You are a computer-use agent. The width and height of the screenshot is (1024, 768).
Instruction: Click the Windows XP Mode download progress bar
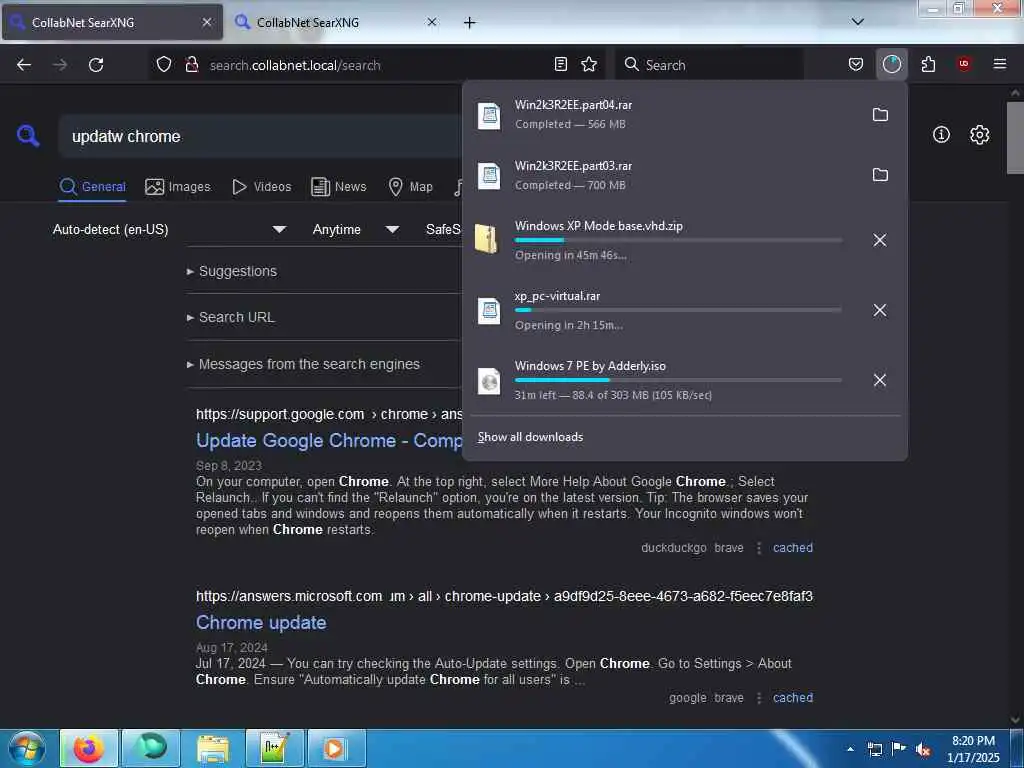tap(678, 240)
